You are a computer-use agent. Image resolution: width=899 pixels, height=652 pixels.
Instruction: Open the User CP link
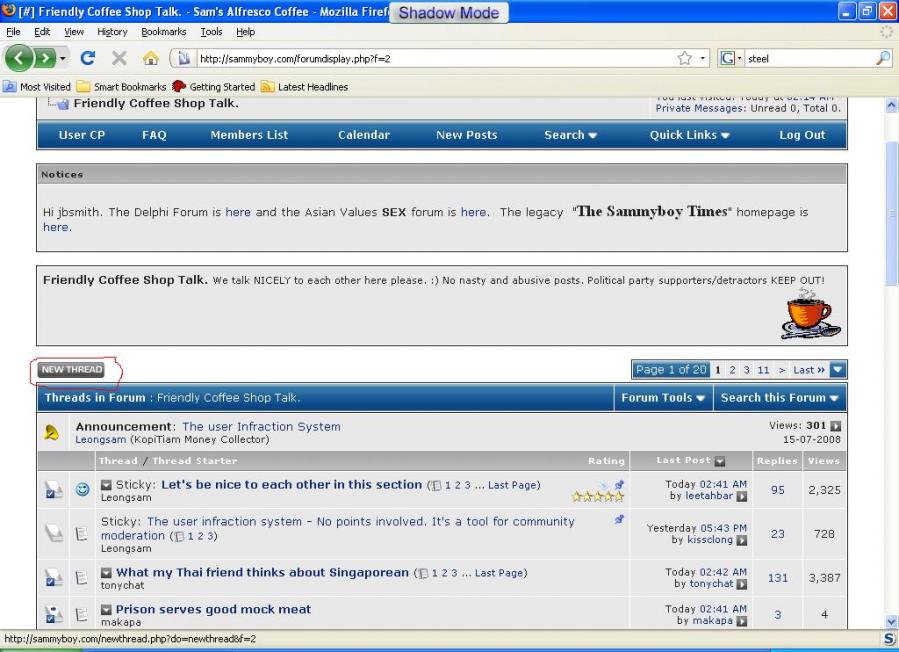[82, 135]
